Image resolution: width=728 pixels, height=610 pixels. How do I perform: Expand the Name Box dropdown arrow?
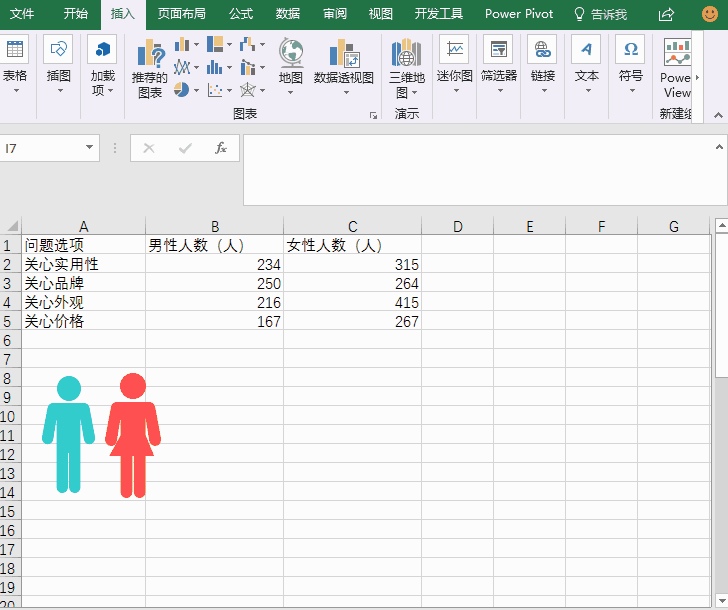(x=89, y=148)
